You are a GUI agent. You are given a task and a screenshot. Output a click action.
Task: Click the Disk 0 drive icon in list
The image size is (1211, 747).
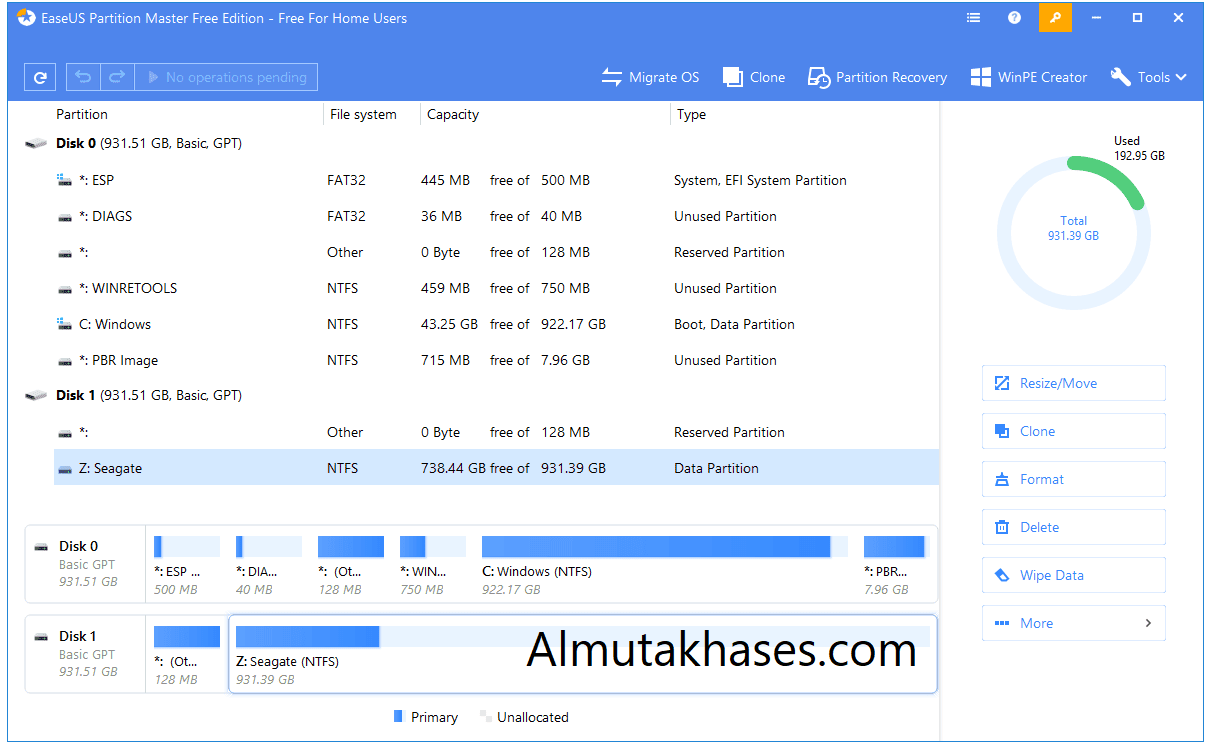pos(36,144)
